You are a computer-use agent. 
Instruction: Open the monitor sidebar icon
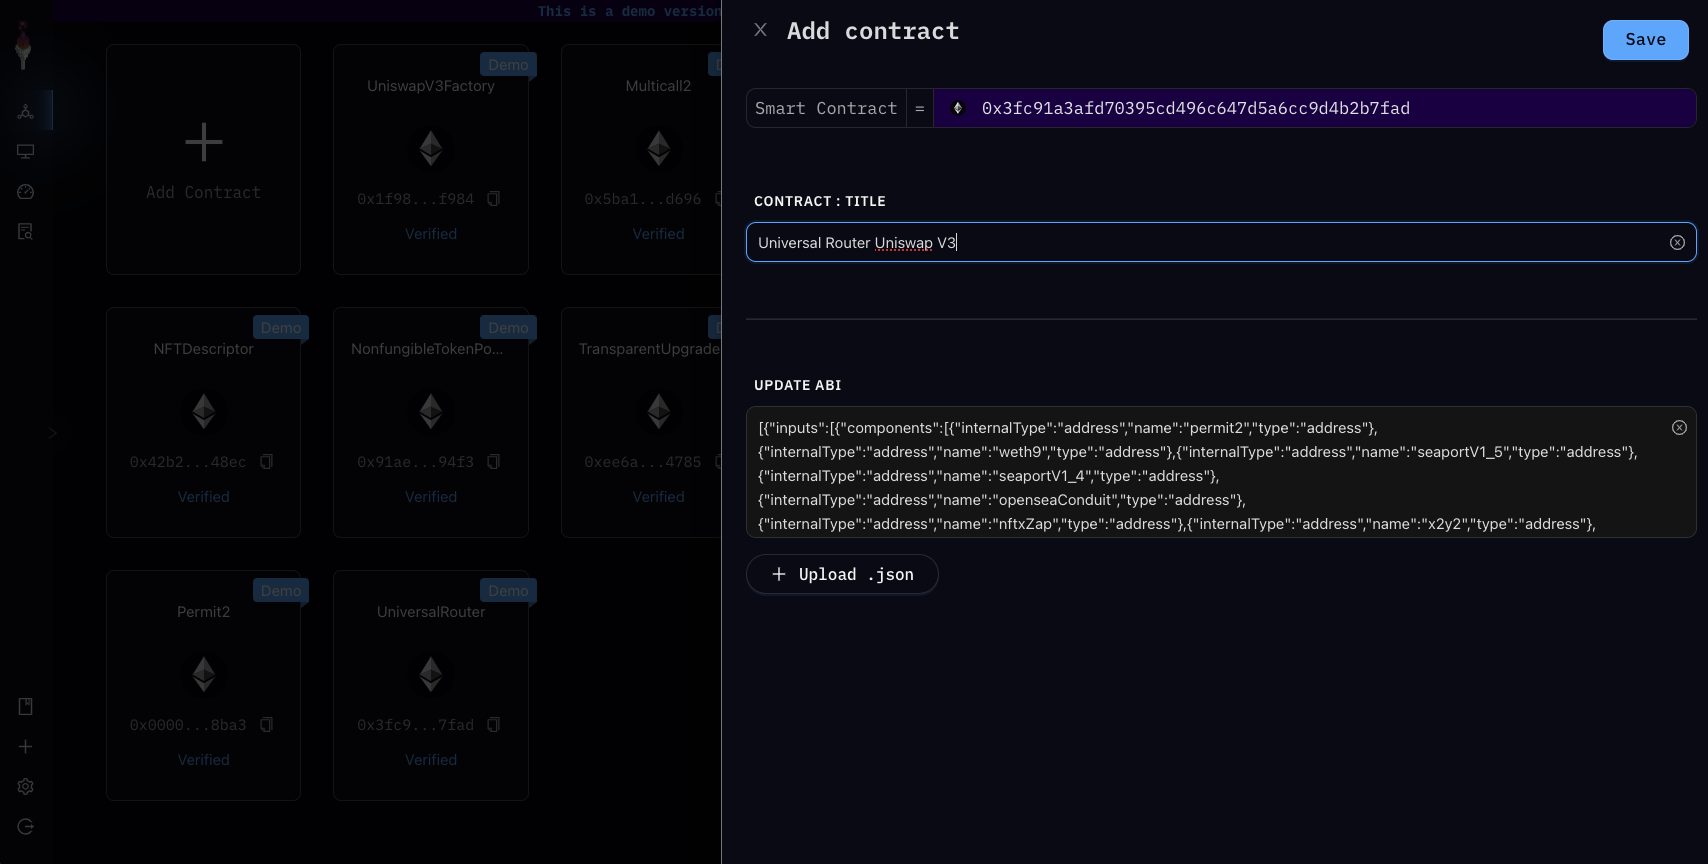(x=26, y=151)
